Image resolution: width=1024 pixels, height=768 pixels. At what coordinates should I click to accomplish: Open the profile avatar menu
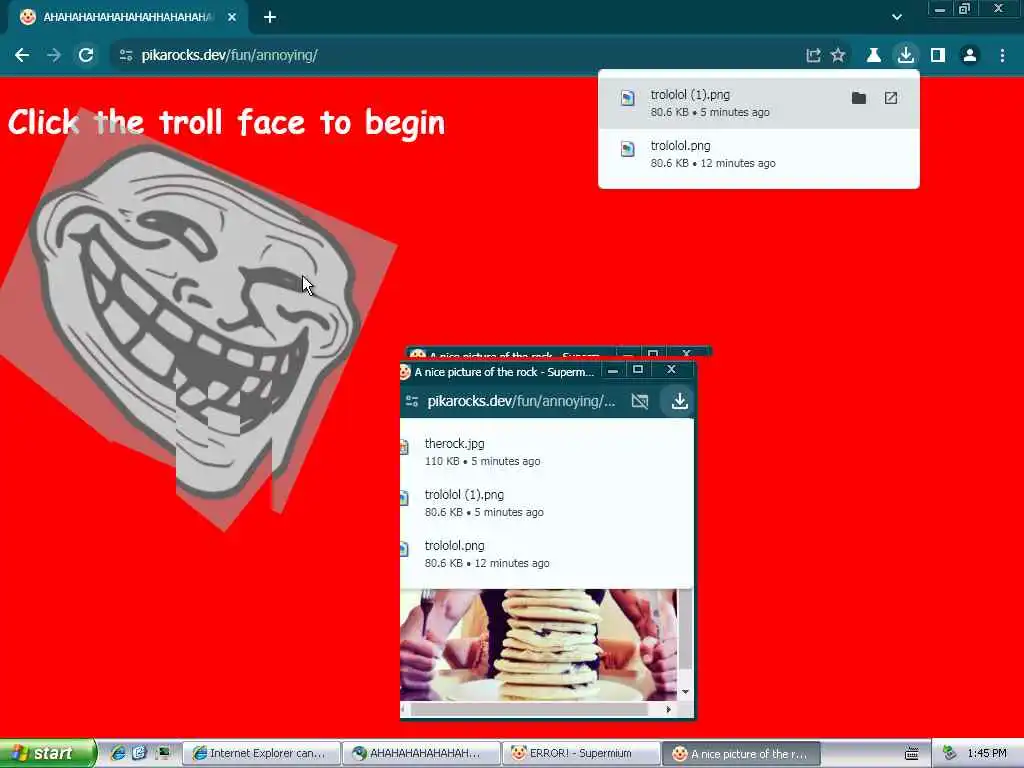[x=970, y=56]
